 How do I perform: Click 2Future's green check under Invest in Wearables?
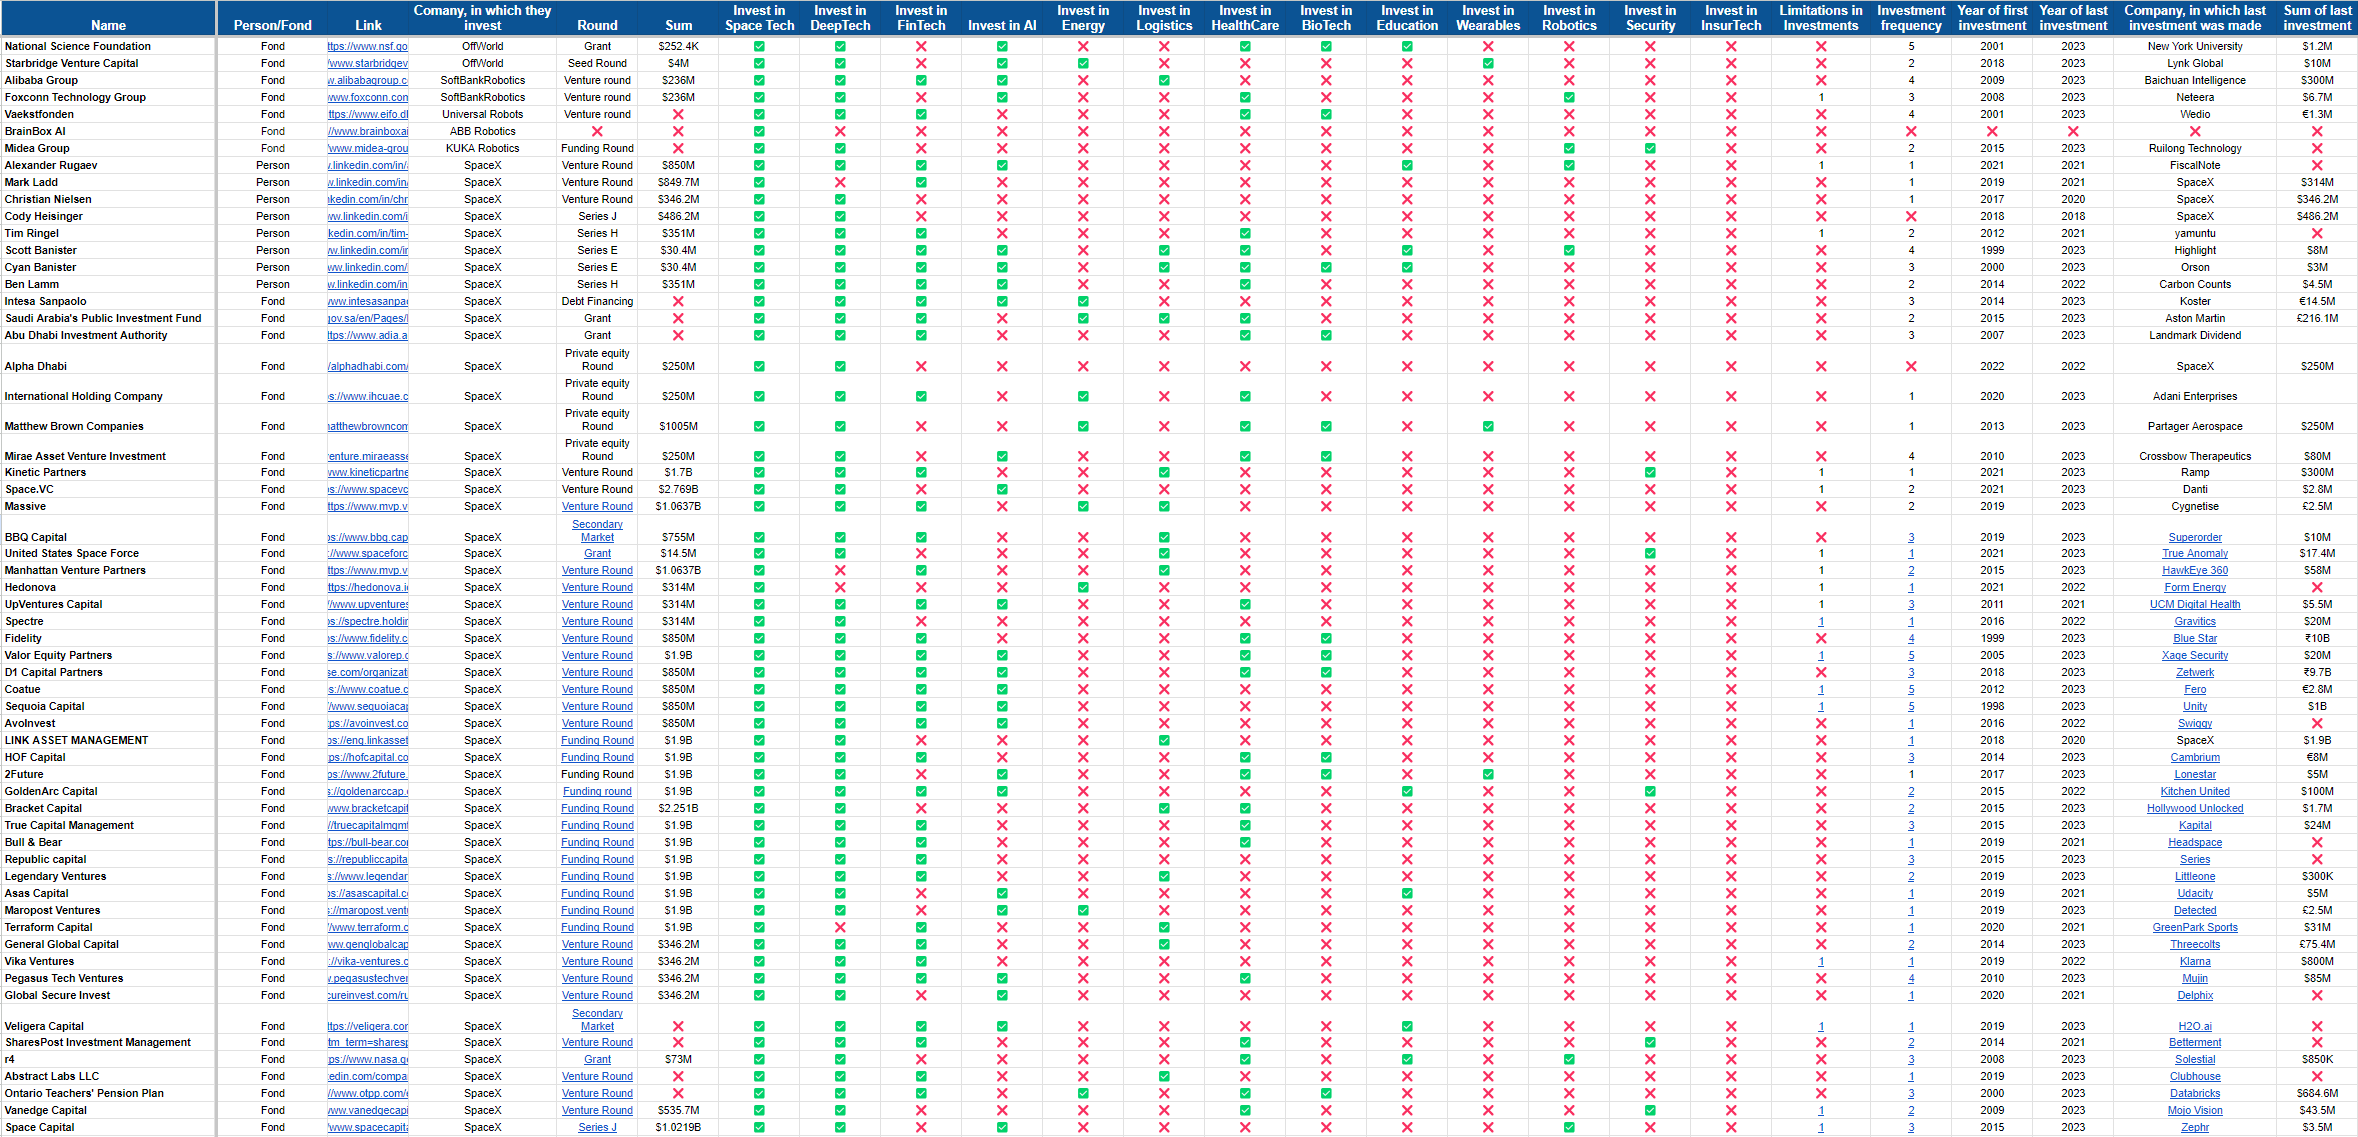1488,774
